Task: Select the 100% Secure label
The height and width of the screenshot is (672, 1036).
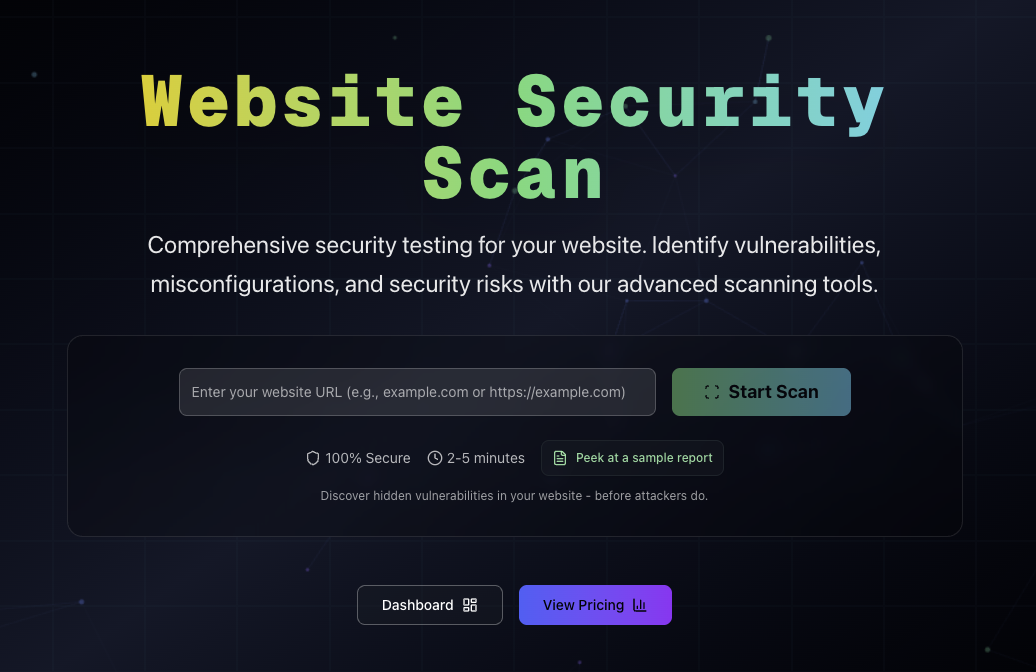Action: [x=367, y=458]
